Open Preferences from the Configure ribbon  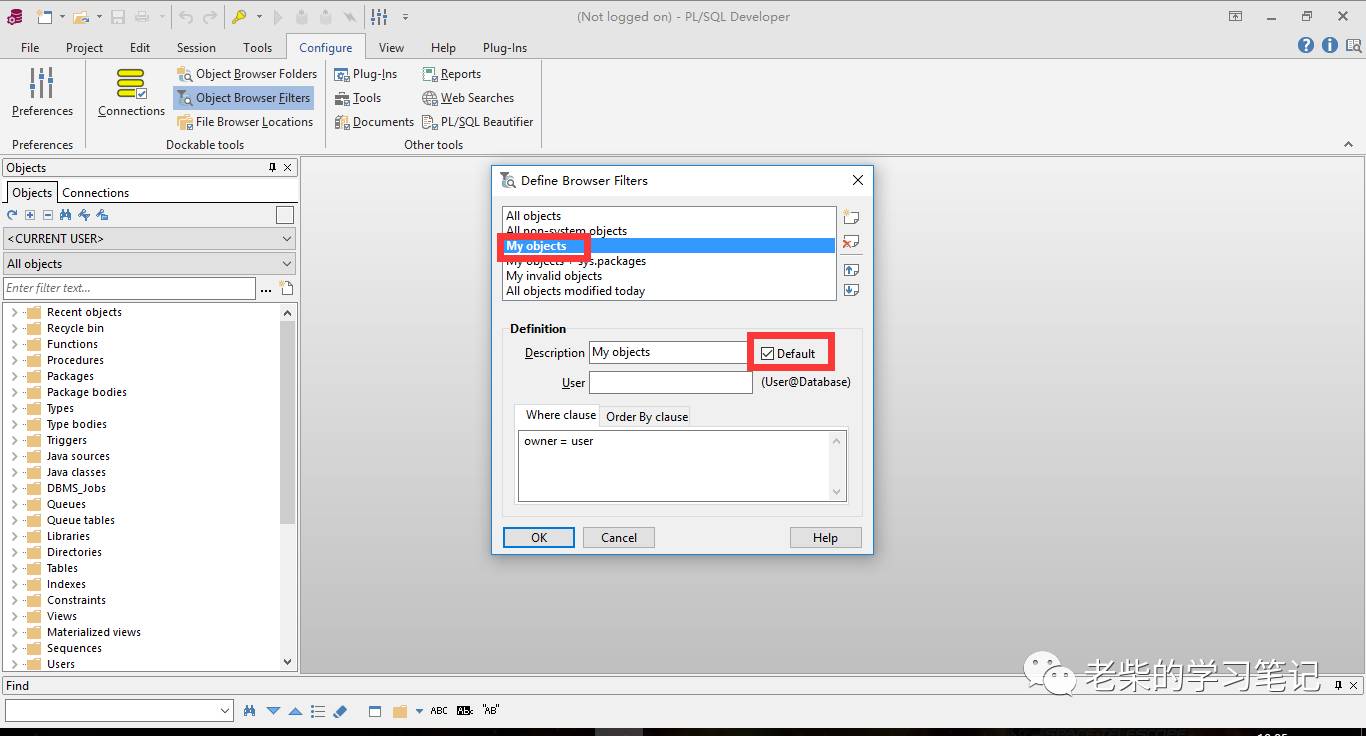(x=42, y=92)
